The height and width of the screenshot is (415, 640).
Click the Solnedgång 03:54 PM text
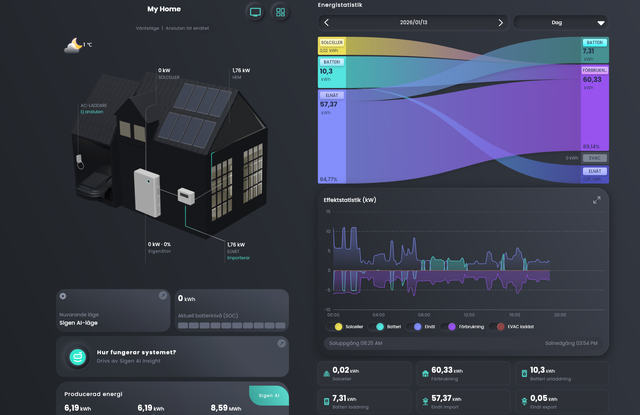pos(571,343)
